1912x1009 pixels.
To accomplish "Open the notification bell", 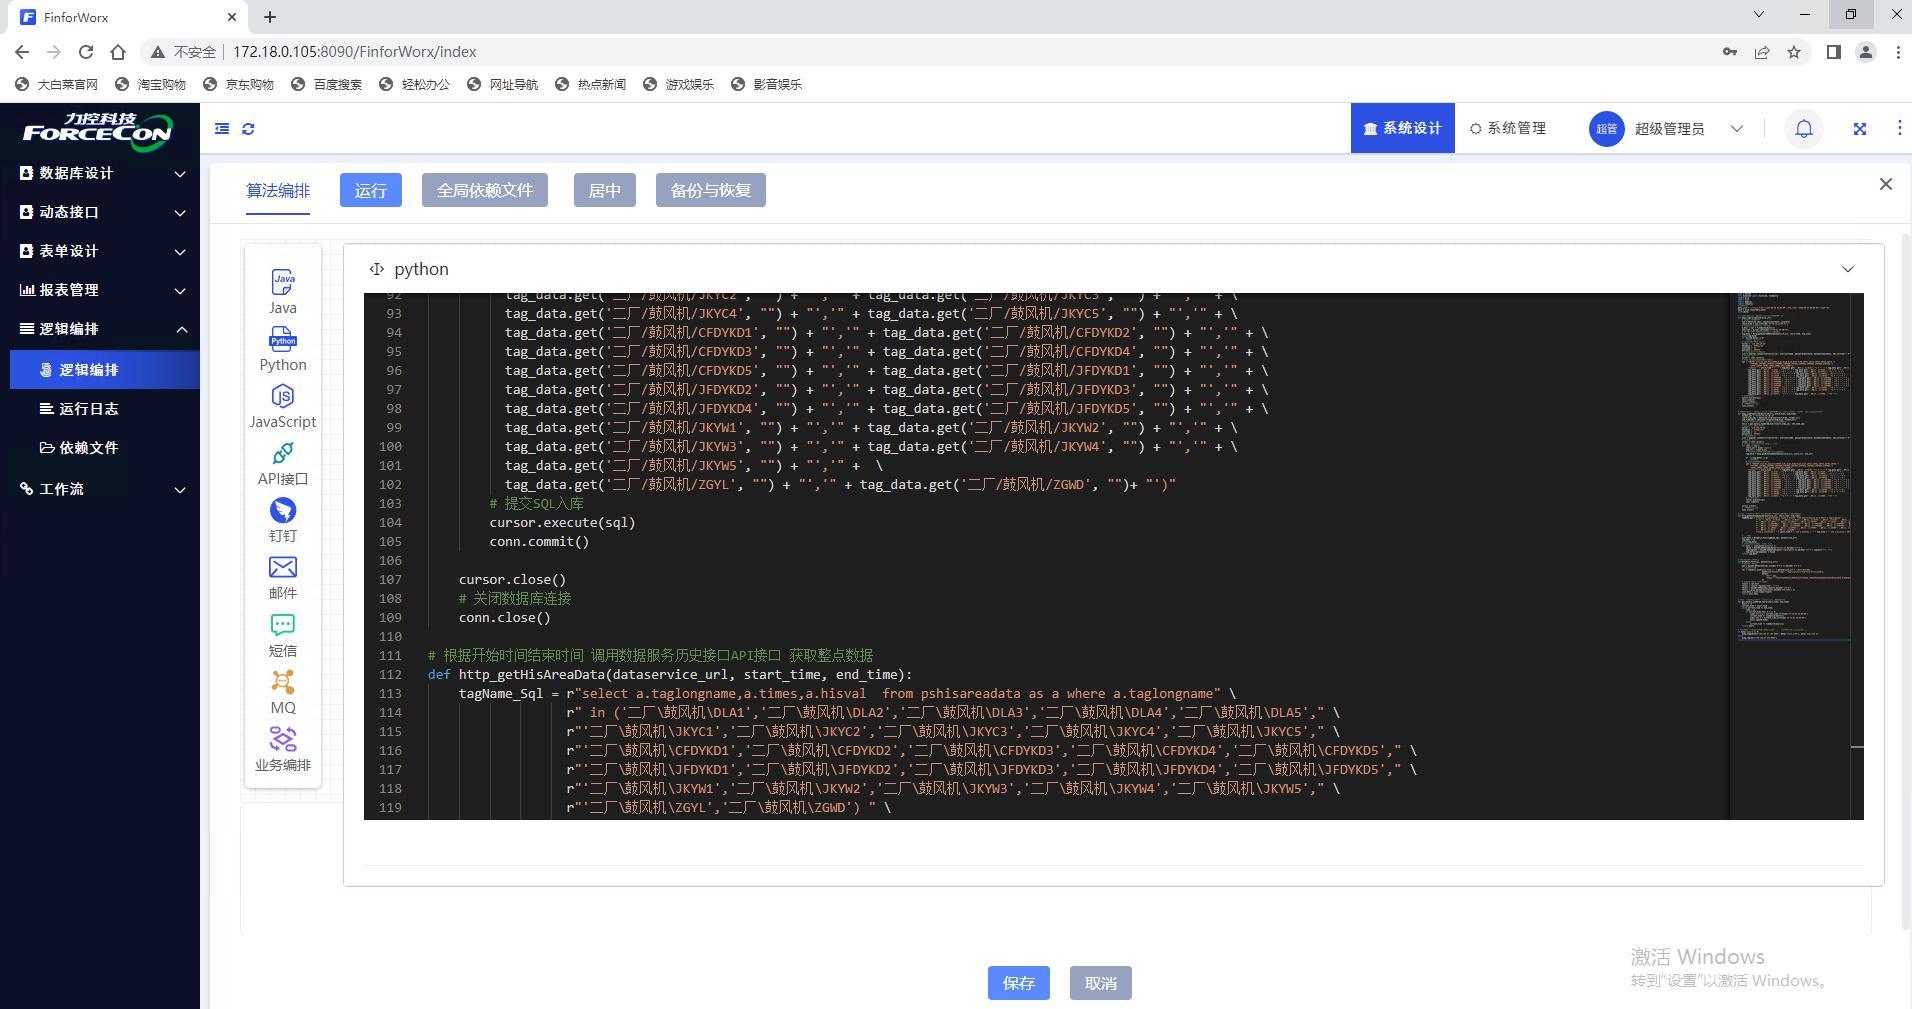I will pos(1803,129).
